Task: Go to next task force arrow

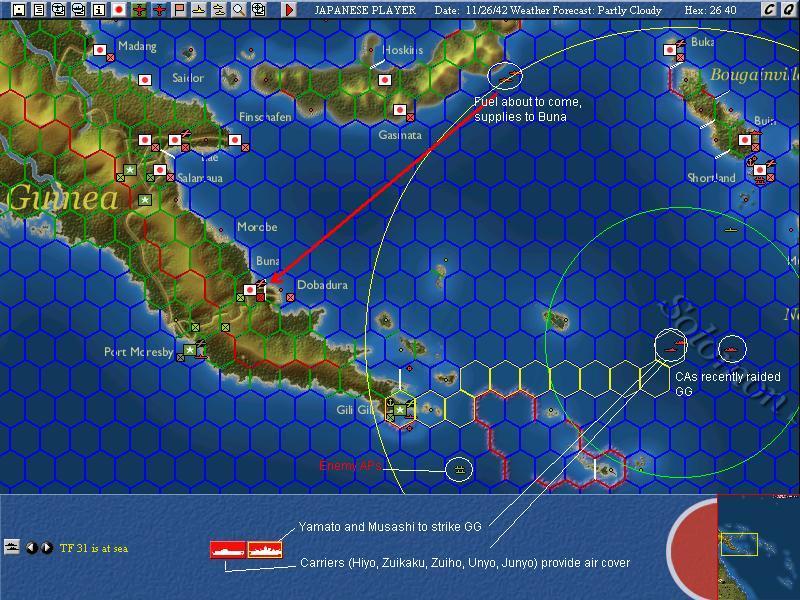Action: pyautogui.click(x=46, y=548)
